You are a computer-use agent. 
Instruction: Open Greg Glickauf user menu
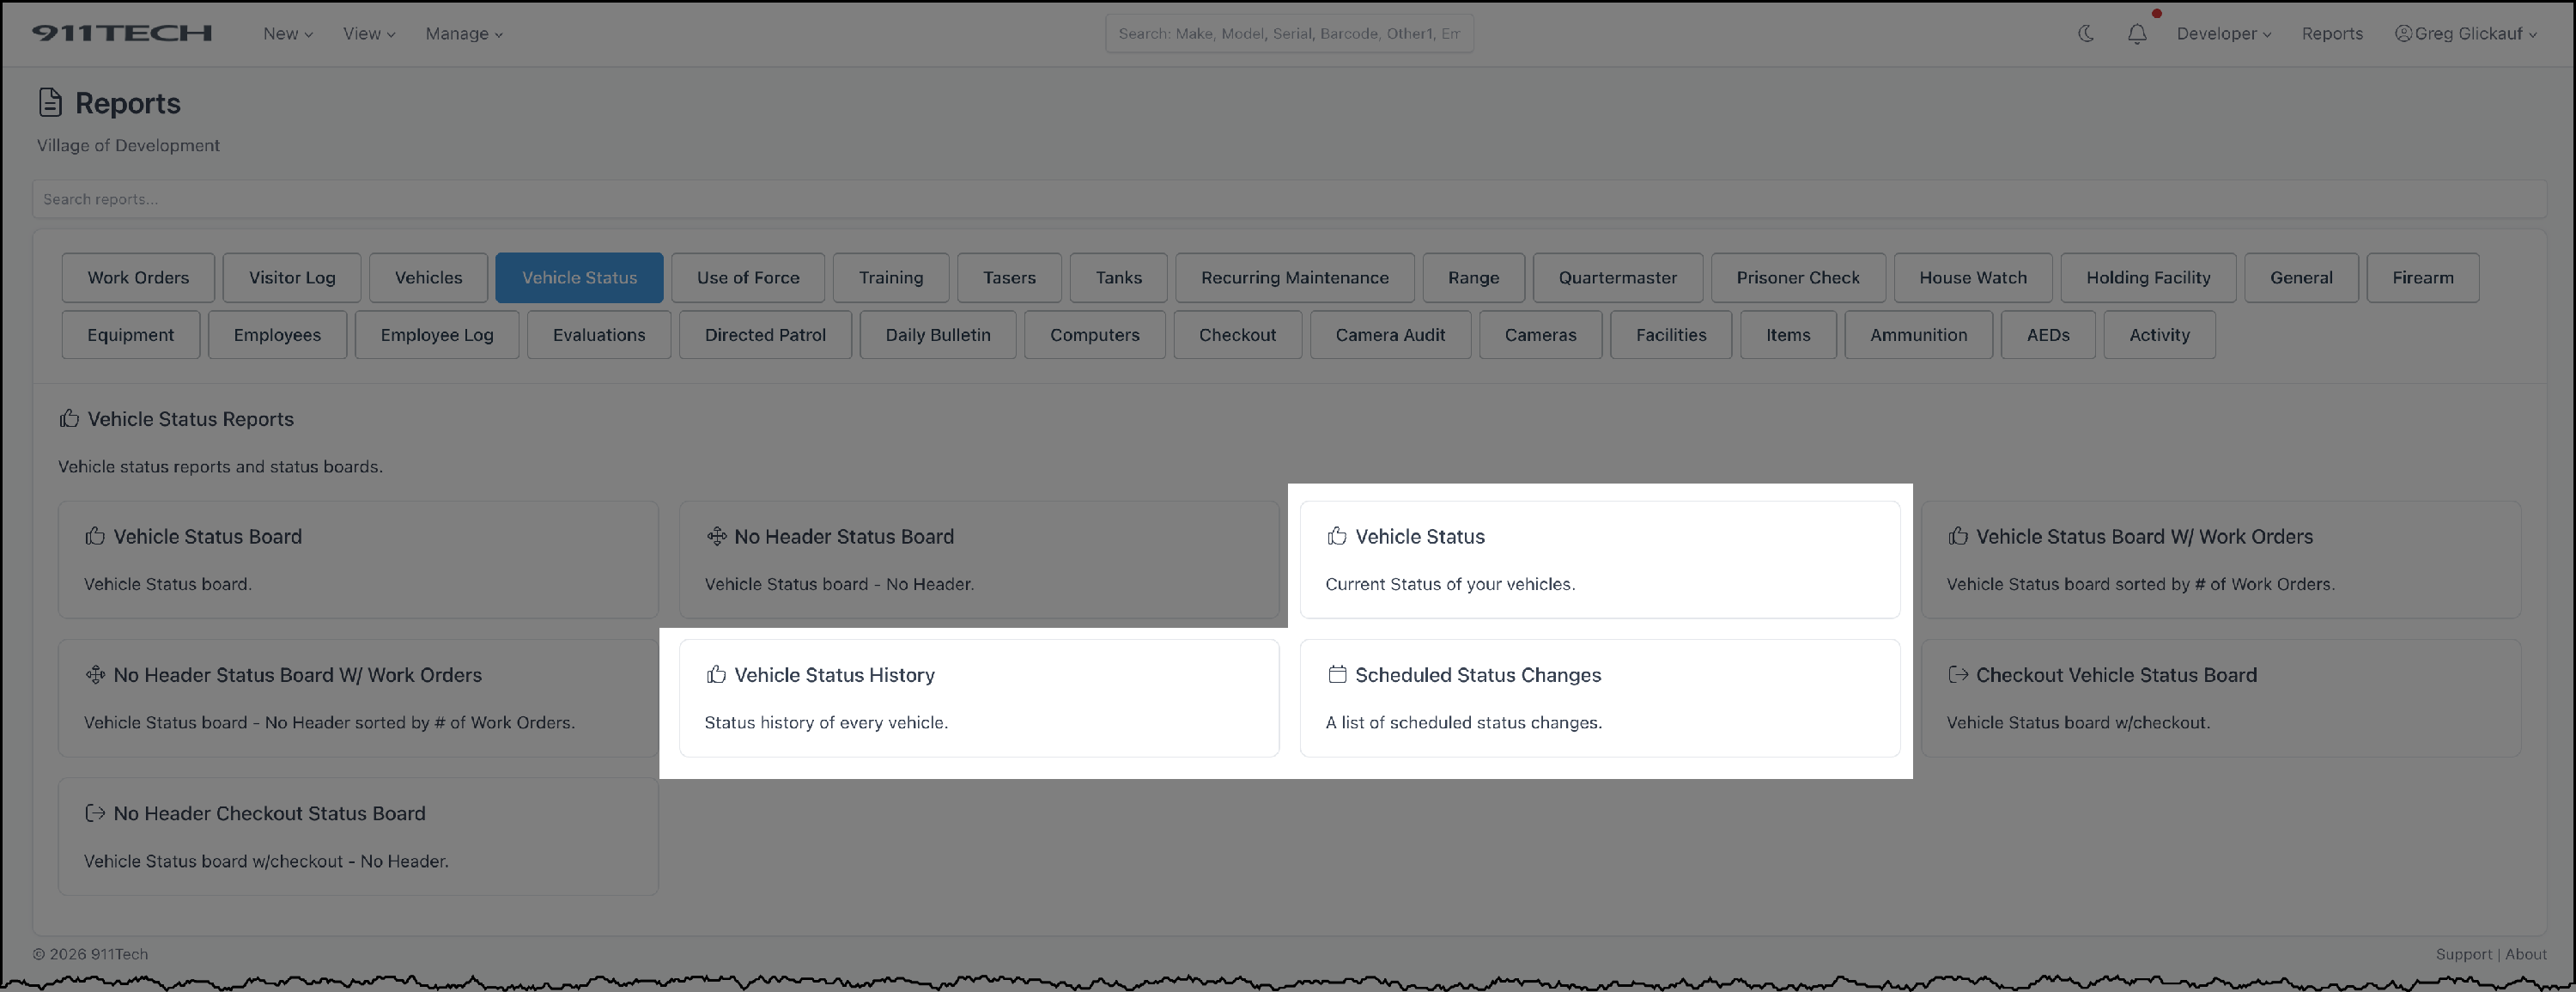coord(2466,33)
